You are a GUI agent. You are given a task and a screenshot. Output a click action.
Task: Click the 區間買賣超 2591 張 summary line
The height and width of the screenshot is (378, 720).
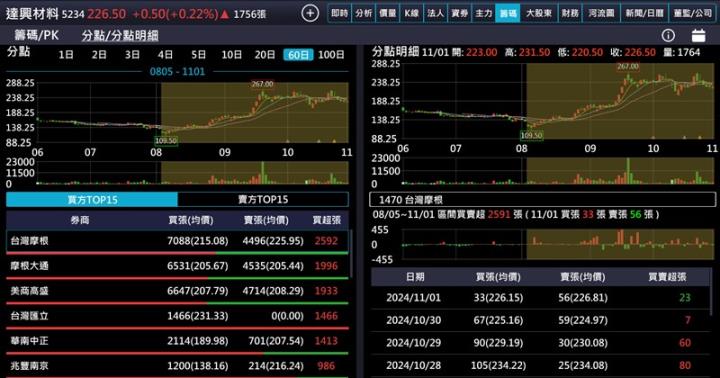coord(516,214)
